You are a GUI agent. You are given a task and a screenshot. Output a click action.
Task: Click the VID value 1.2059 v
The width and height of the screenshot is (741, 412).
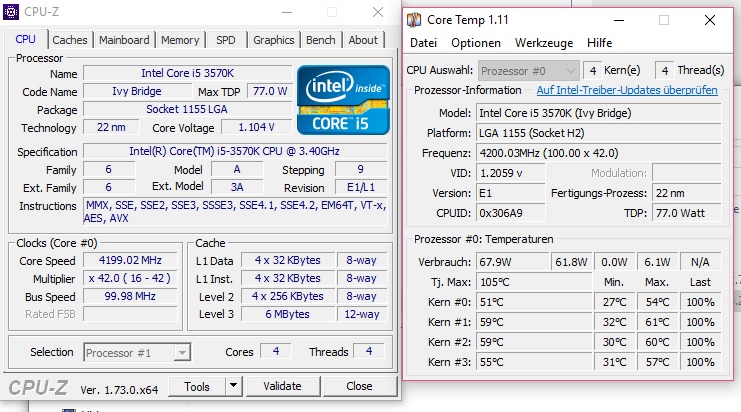pos(510,173)
